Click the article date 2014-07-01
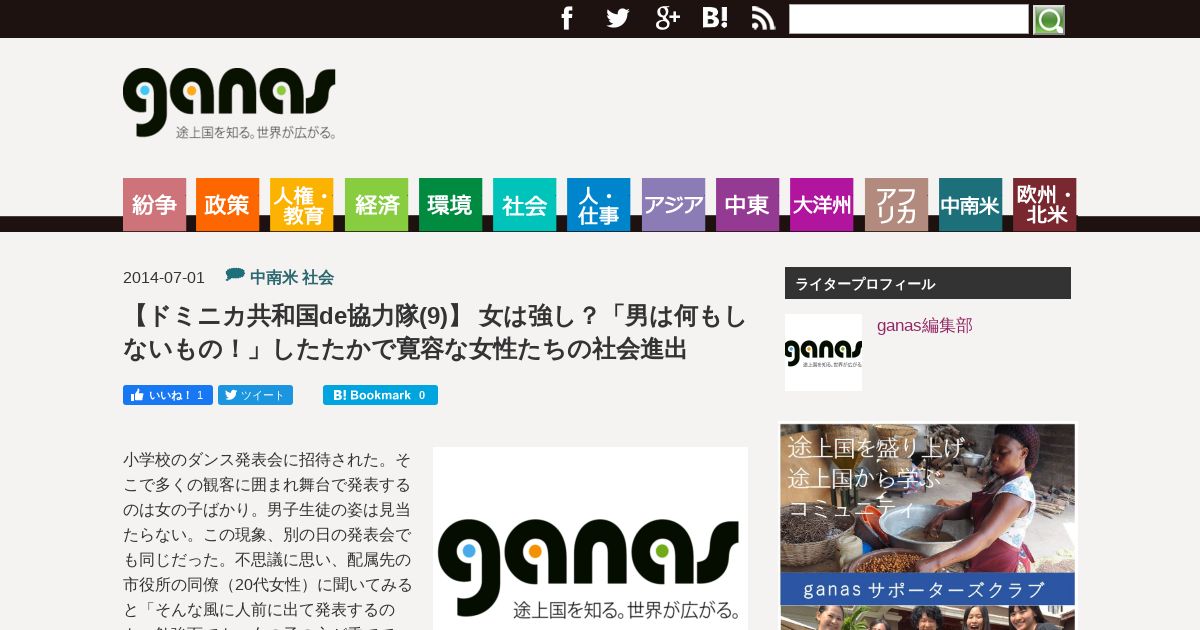 [164, 277]
